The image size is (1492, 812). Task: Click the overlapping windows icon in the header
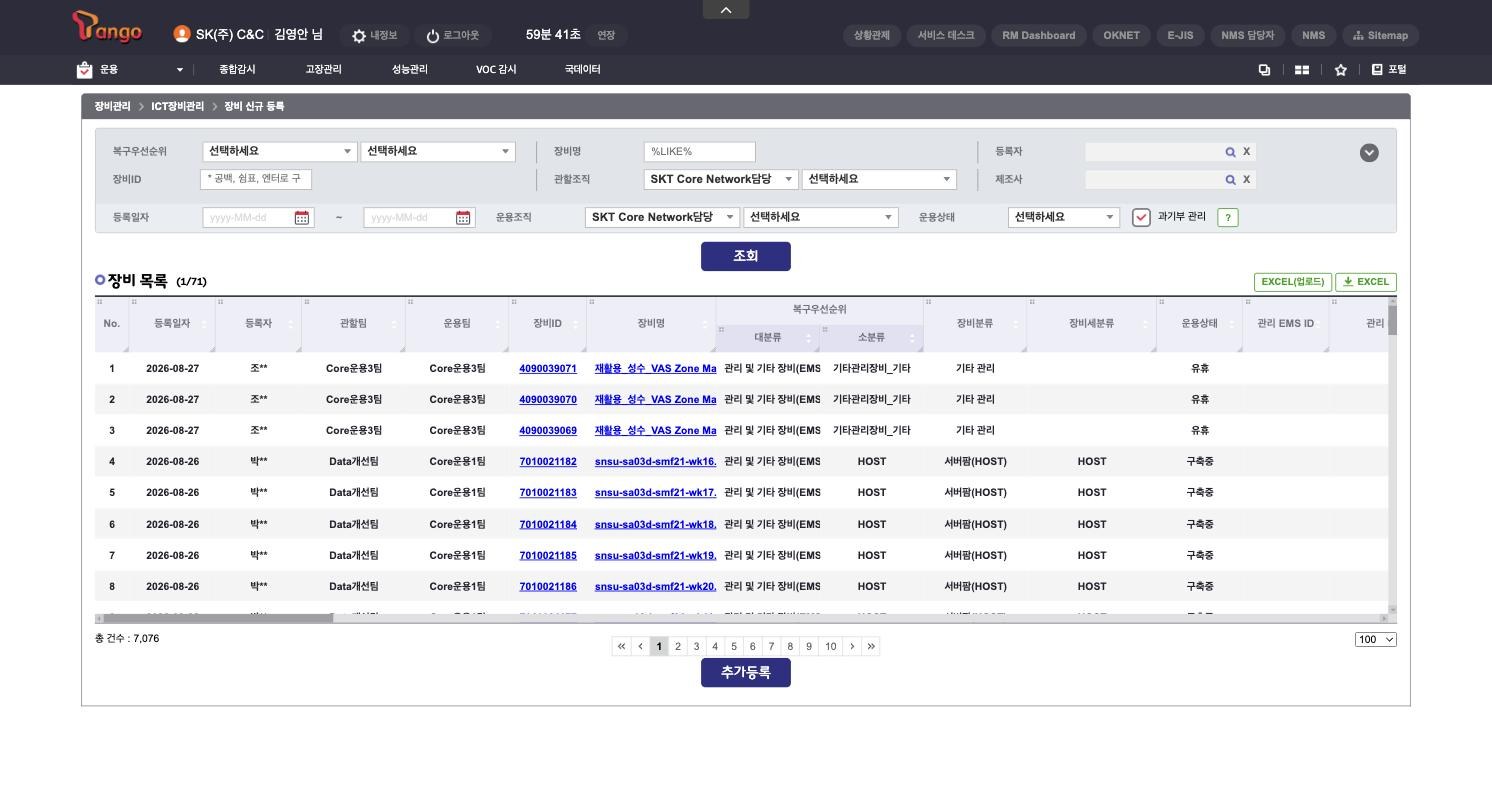coord(1264,70)
